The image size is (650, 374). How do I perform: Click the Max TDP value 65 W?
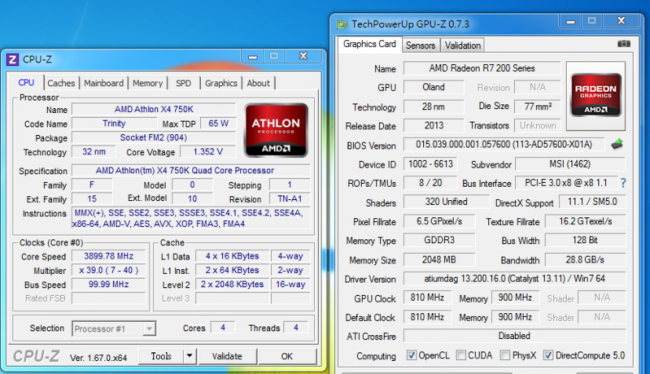(218, 124)
